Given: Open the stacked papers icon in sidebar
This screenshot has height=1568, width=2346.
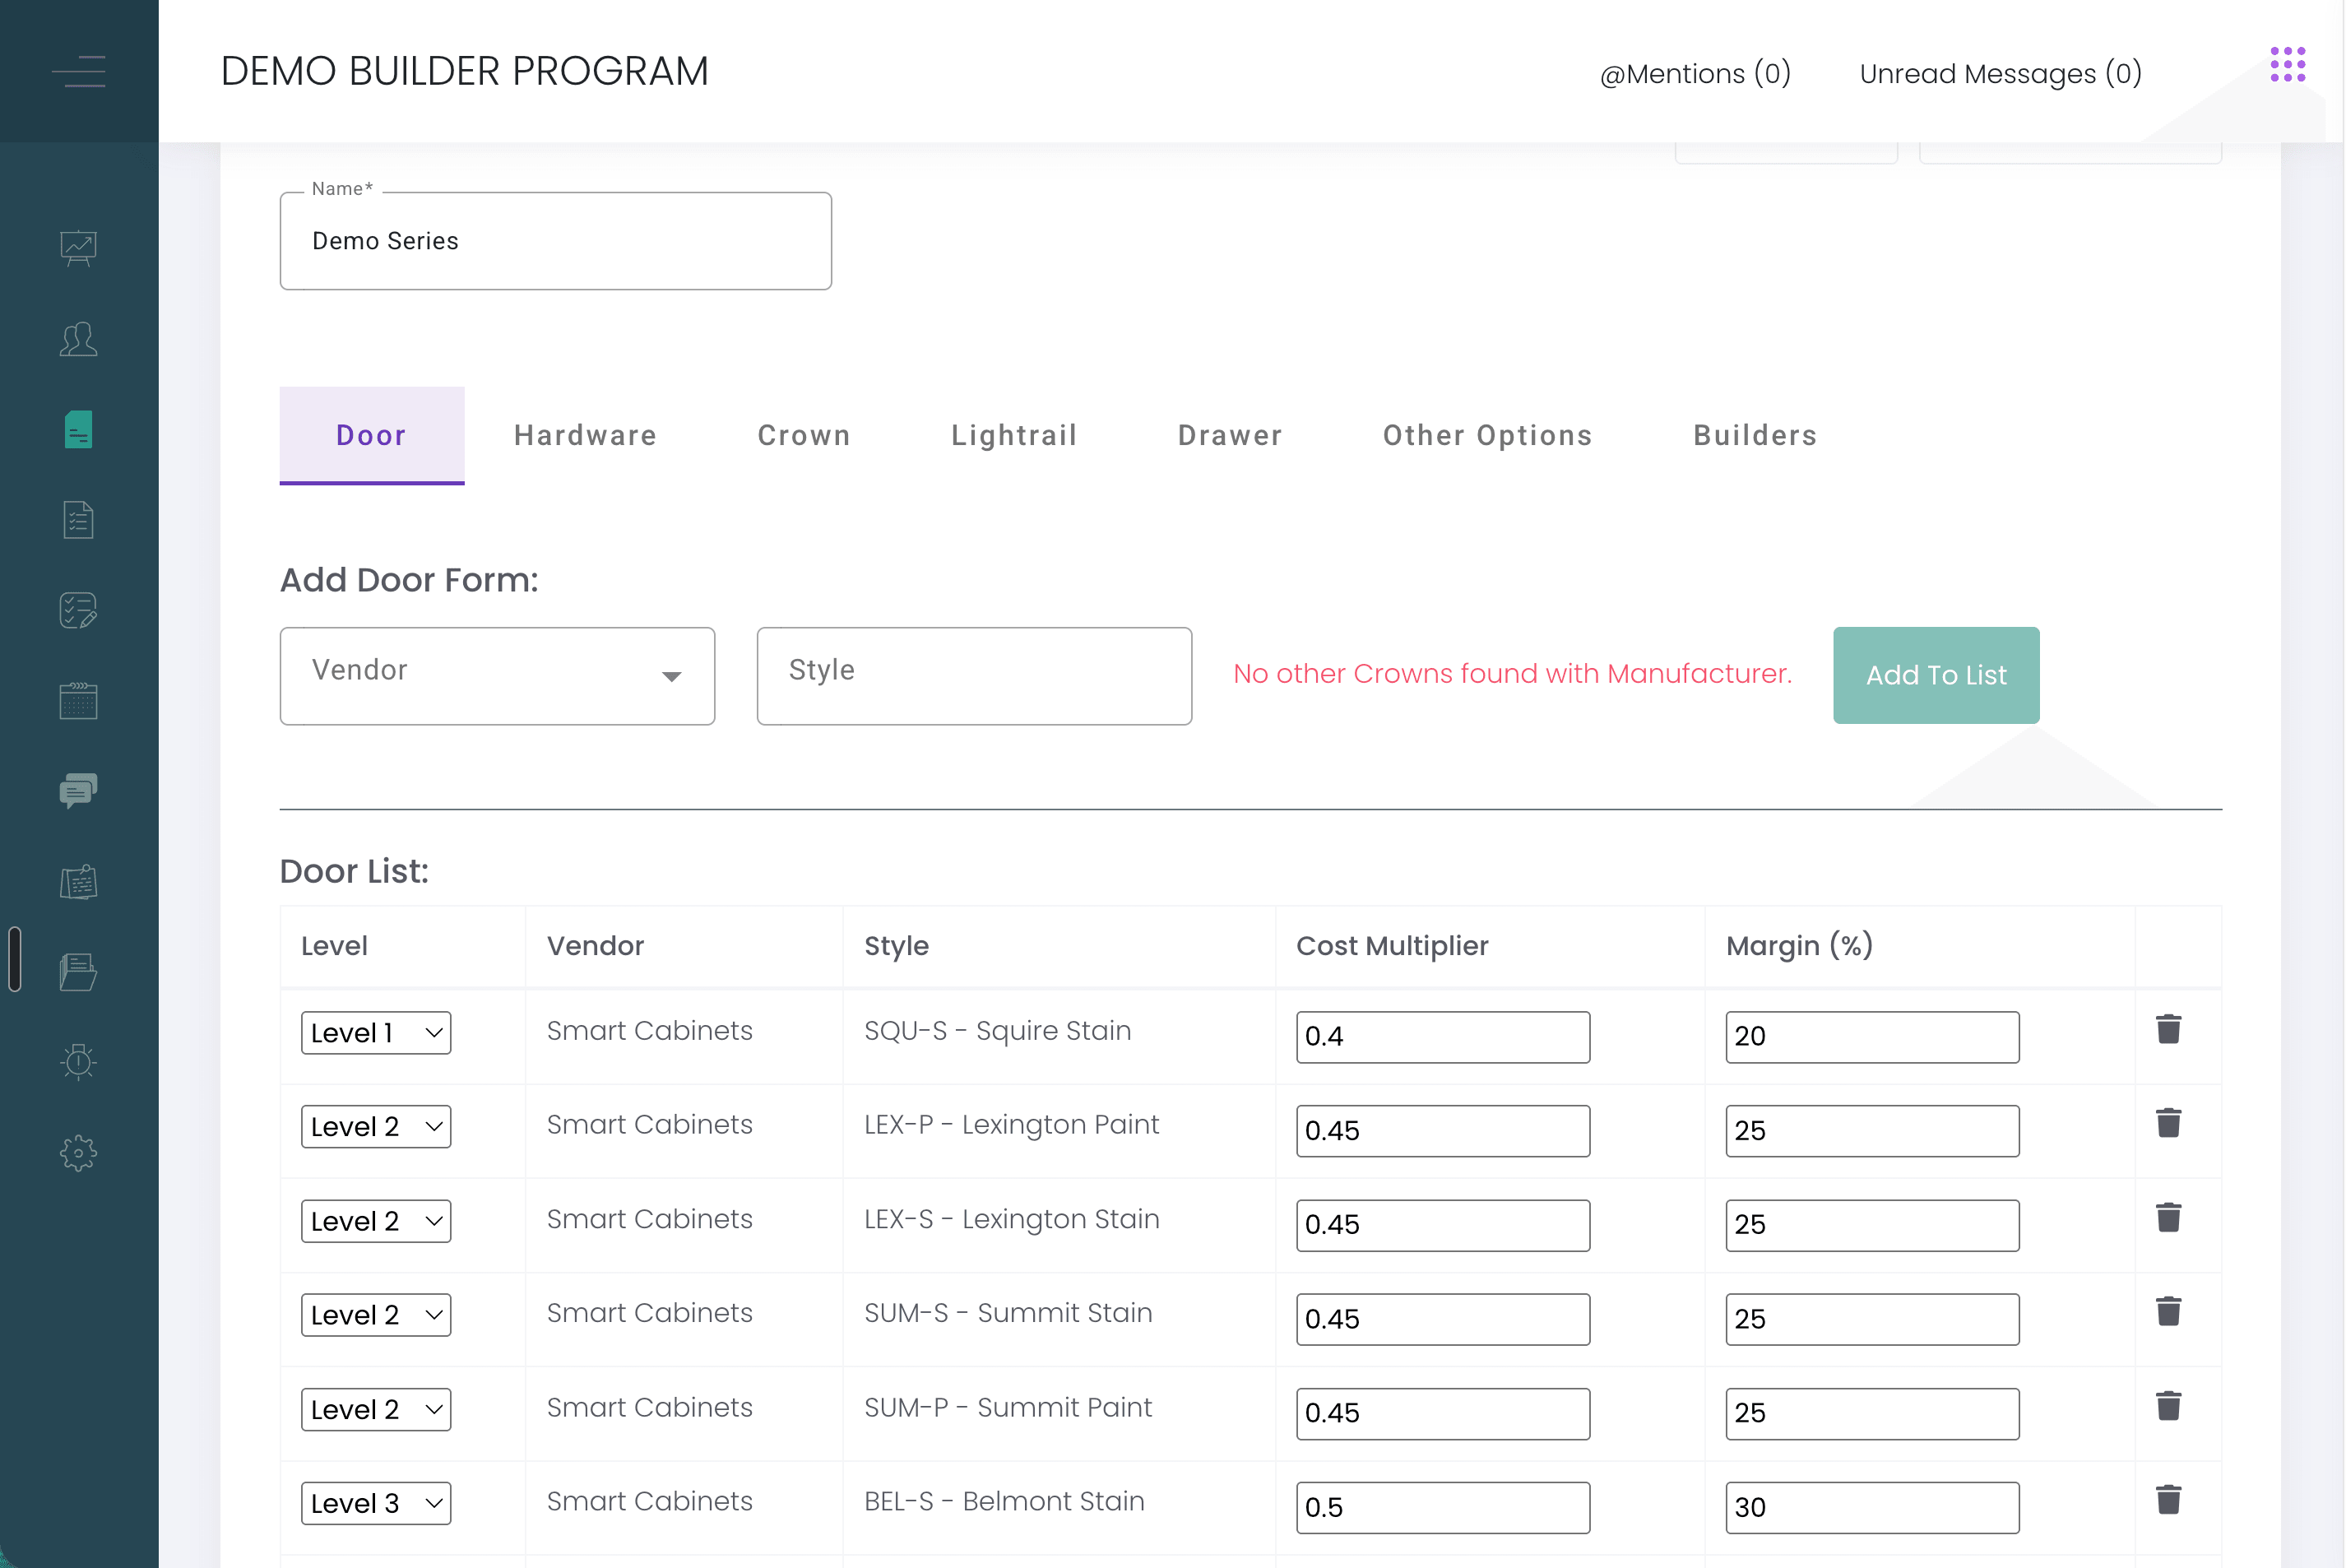Looking at the screenshot, I should pyautogui.click(x=78, y=972).
